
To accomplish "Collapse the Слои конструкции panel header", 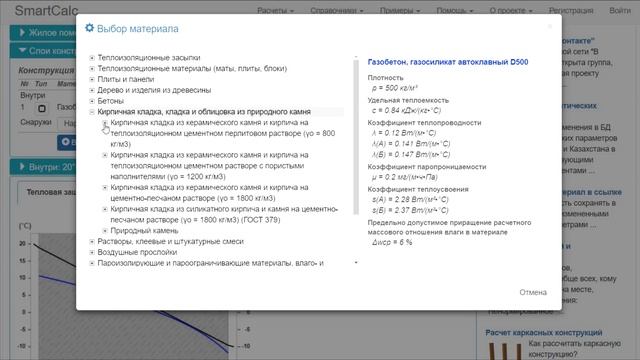I will click(x=43, y=51).
